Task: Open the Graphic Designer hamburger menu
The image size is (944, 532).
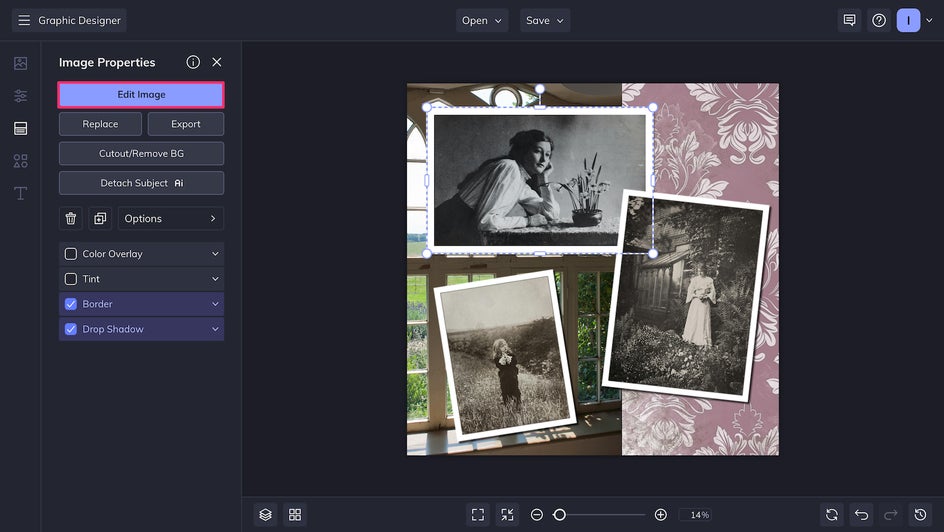Action: pyautogui.click(x=24, y=20)
